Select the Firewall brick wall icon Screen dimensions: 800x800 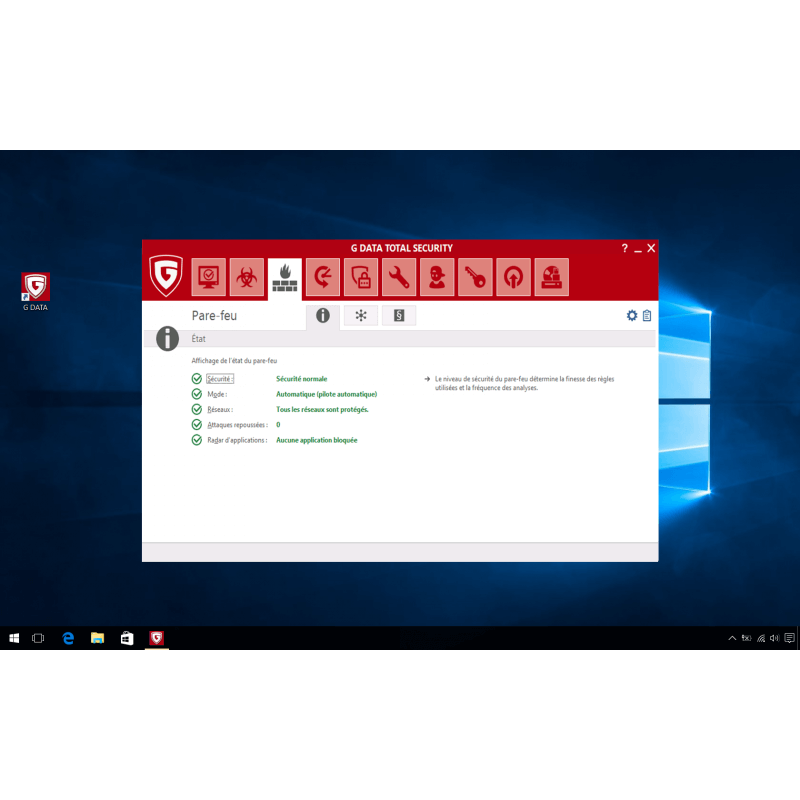pos(285,278)
